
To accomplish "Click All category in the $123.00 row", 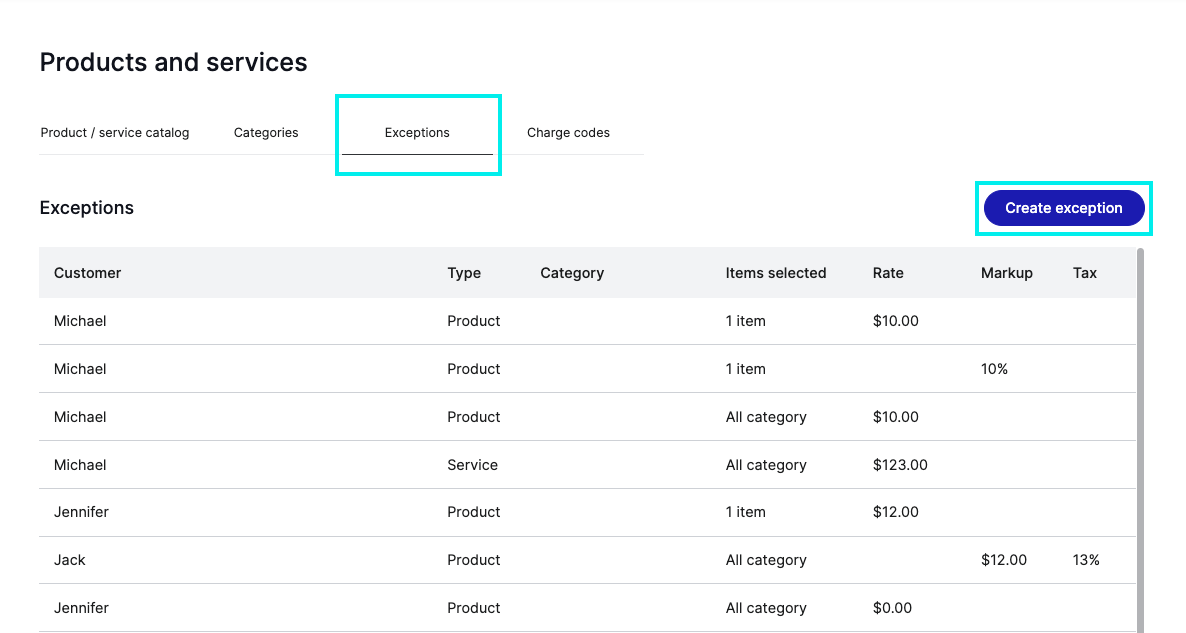I will pos(765,465).
